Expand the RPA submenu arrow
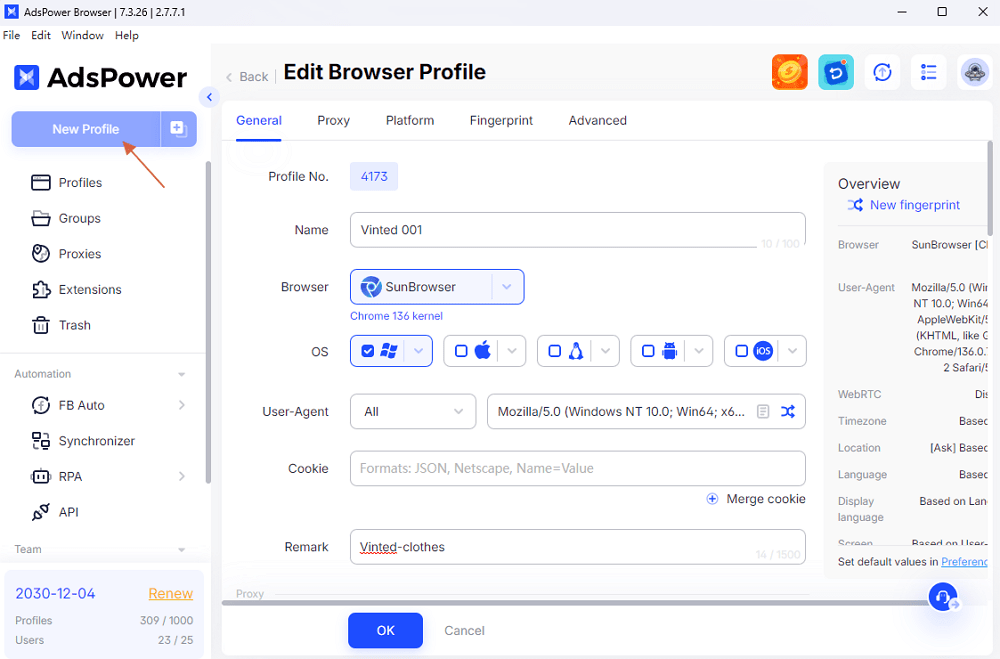Screen dimensions: 1000x659 point(182,477)
